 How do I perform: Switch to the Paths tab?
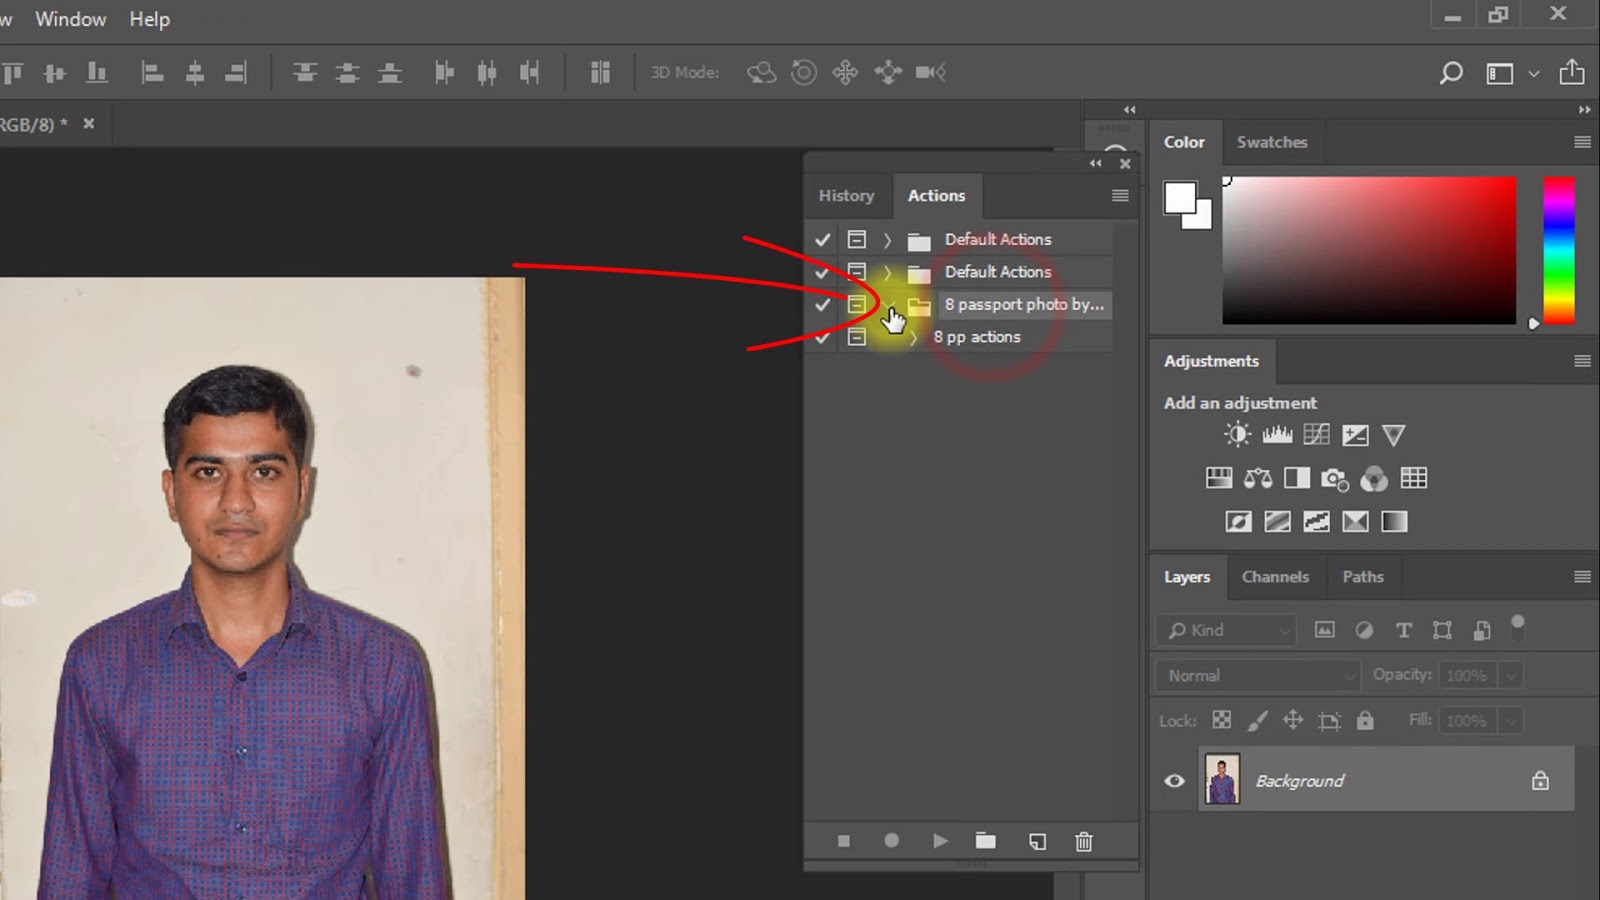point(1363,577)
